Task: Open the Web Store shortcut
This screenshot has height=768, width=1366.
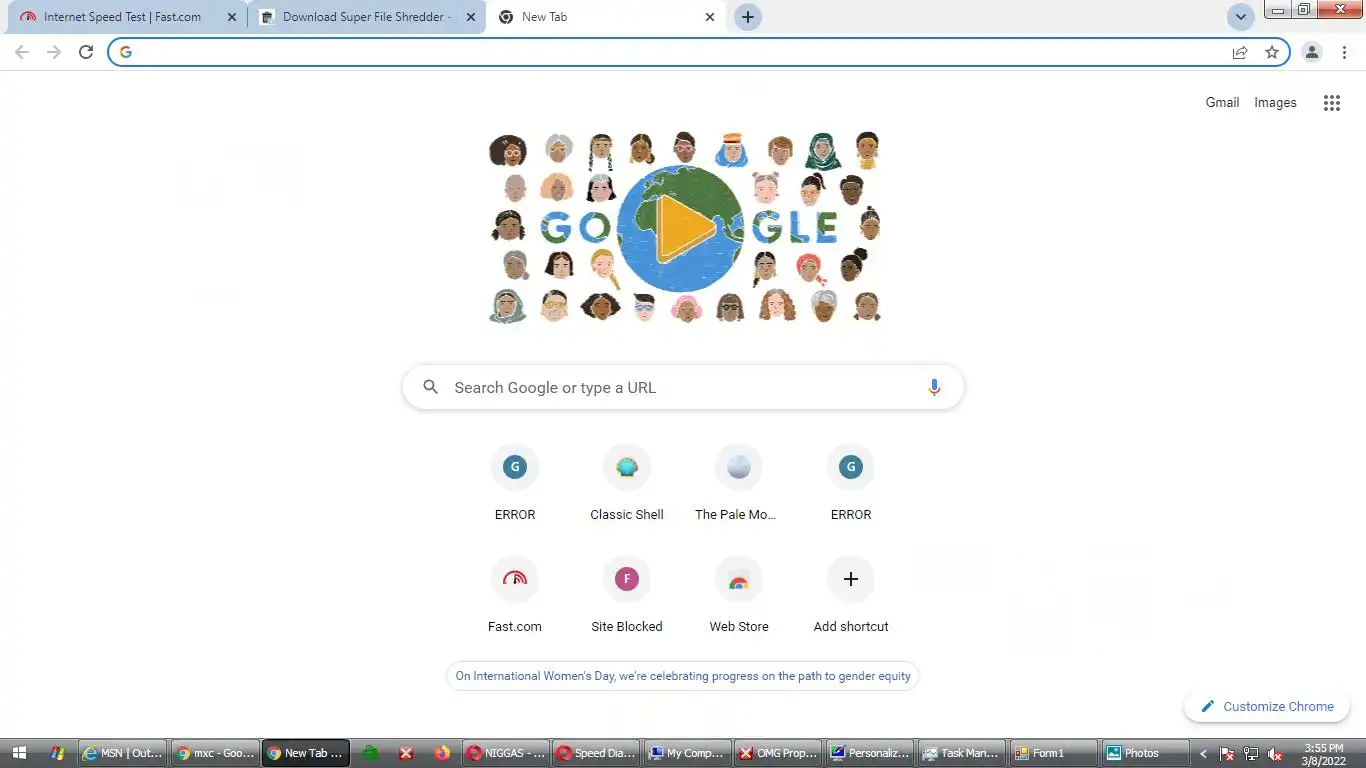Action: coord(739,595)
